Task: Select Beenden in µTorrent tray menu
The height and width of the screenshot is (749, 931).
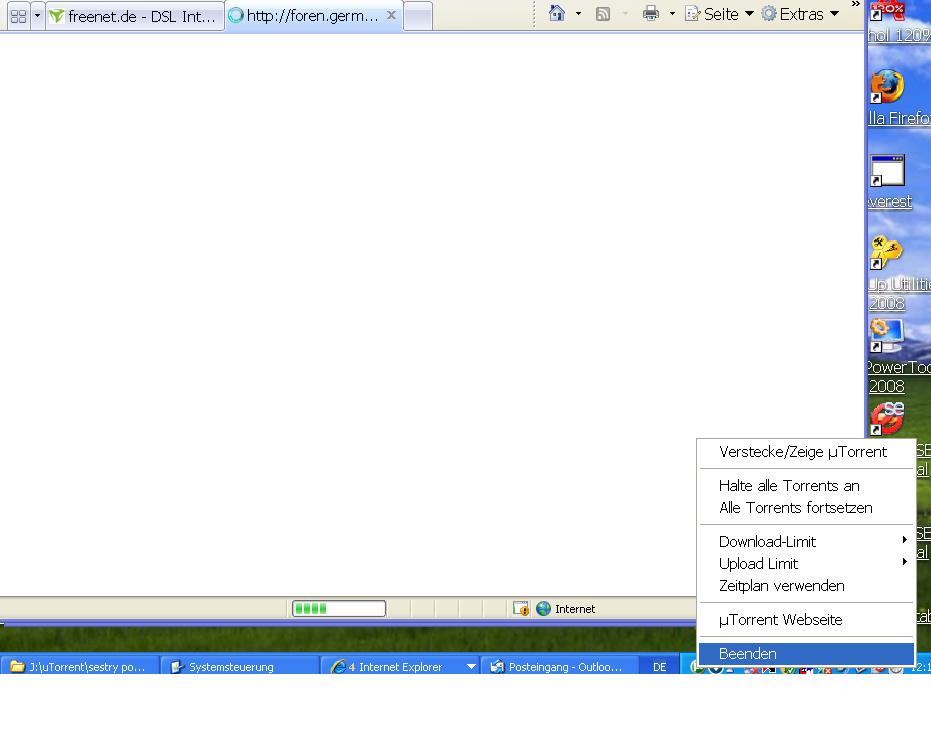Action: [747, 653]
